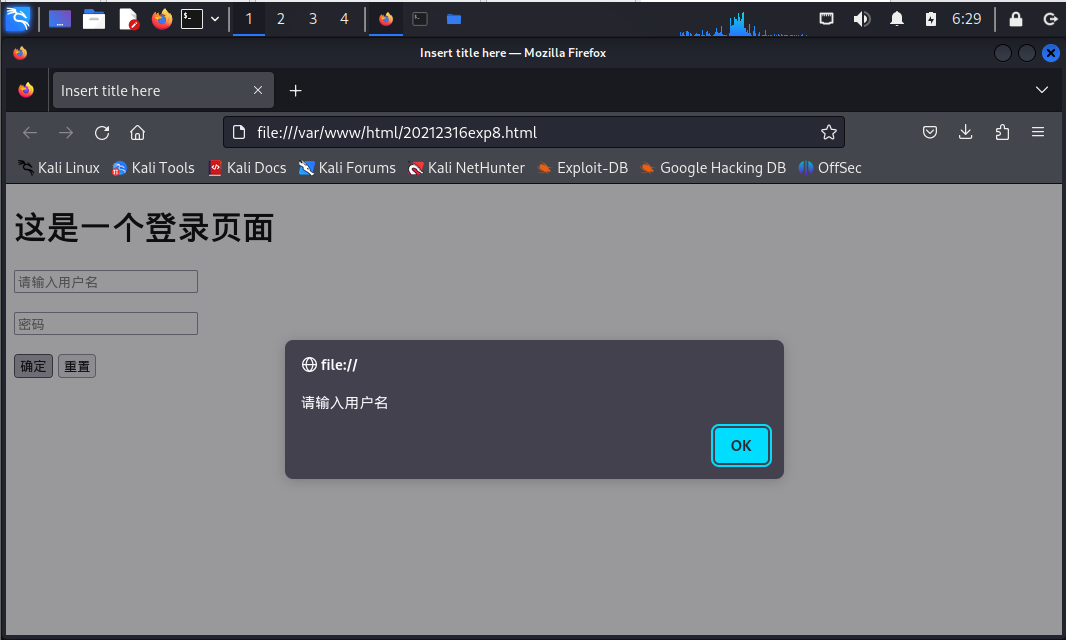The height and width of the screenshot is (640, 1066).
Task: Open the Firefox application menu
Action: 1037,133
